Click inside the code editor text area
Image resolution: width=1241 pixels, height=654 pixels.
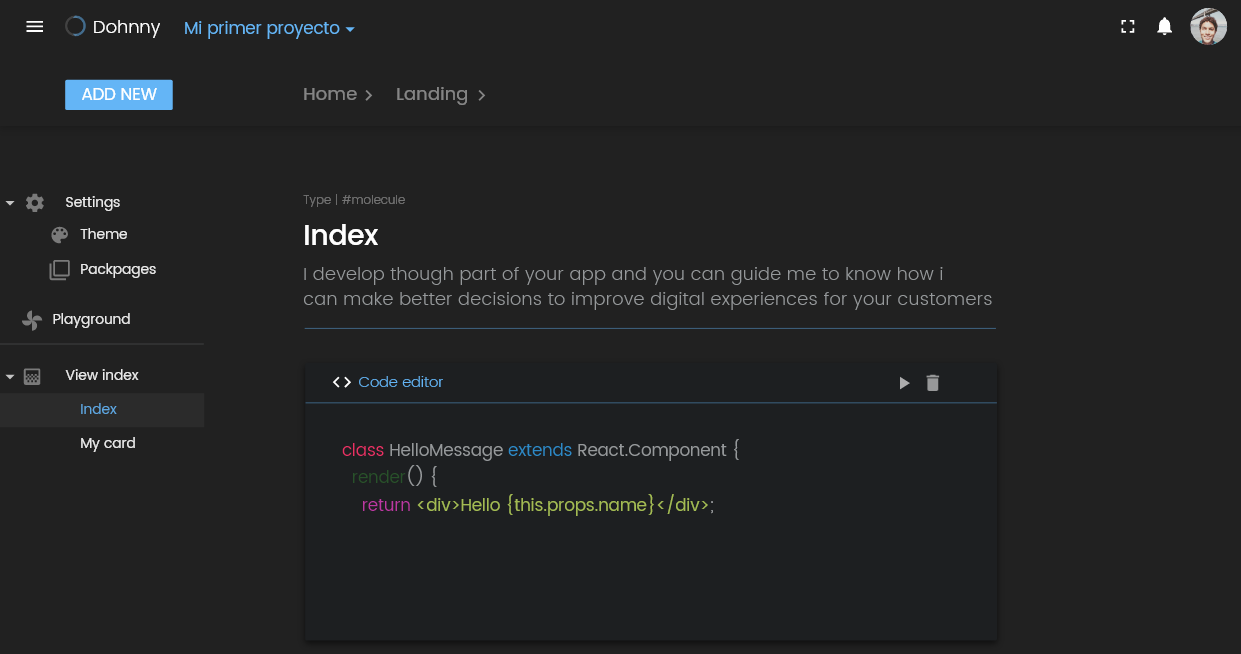pos(650,520)
